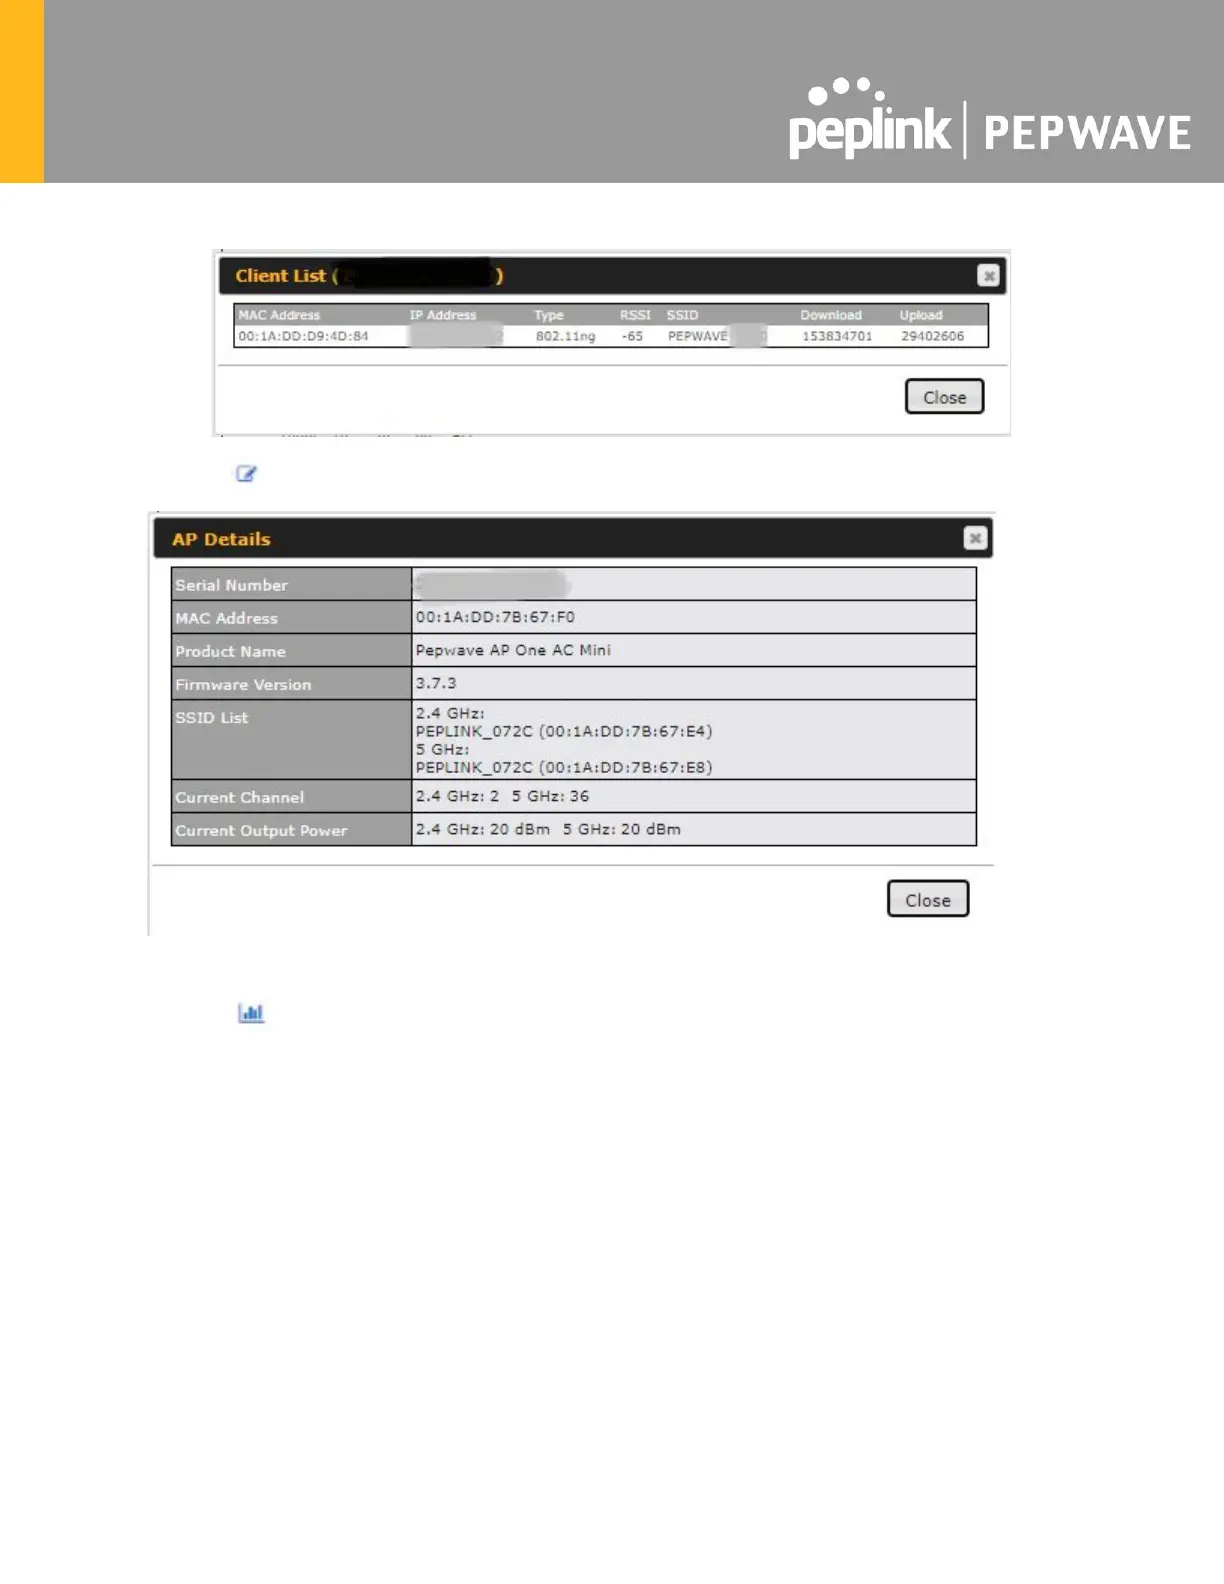Viewport: 1224px width, 1584px height.
Task: Click the Type column header
Action: 549,315
